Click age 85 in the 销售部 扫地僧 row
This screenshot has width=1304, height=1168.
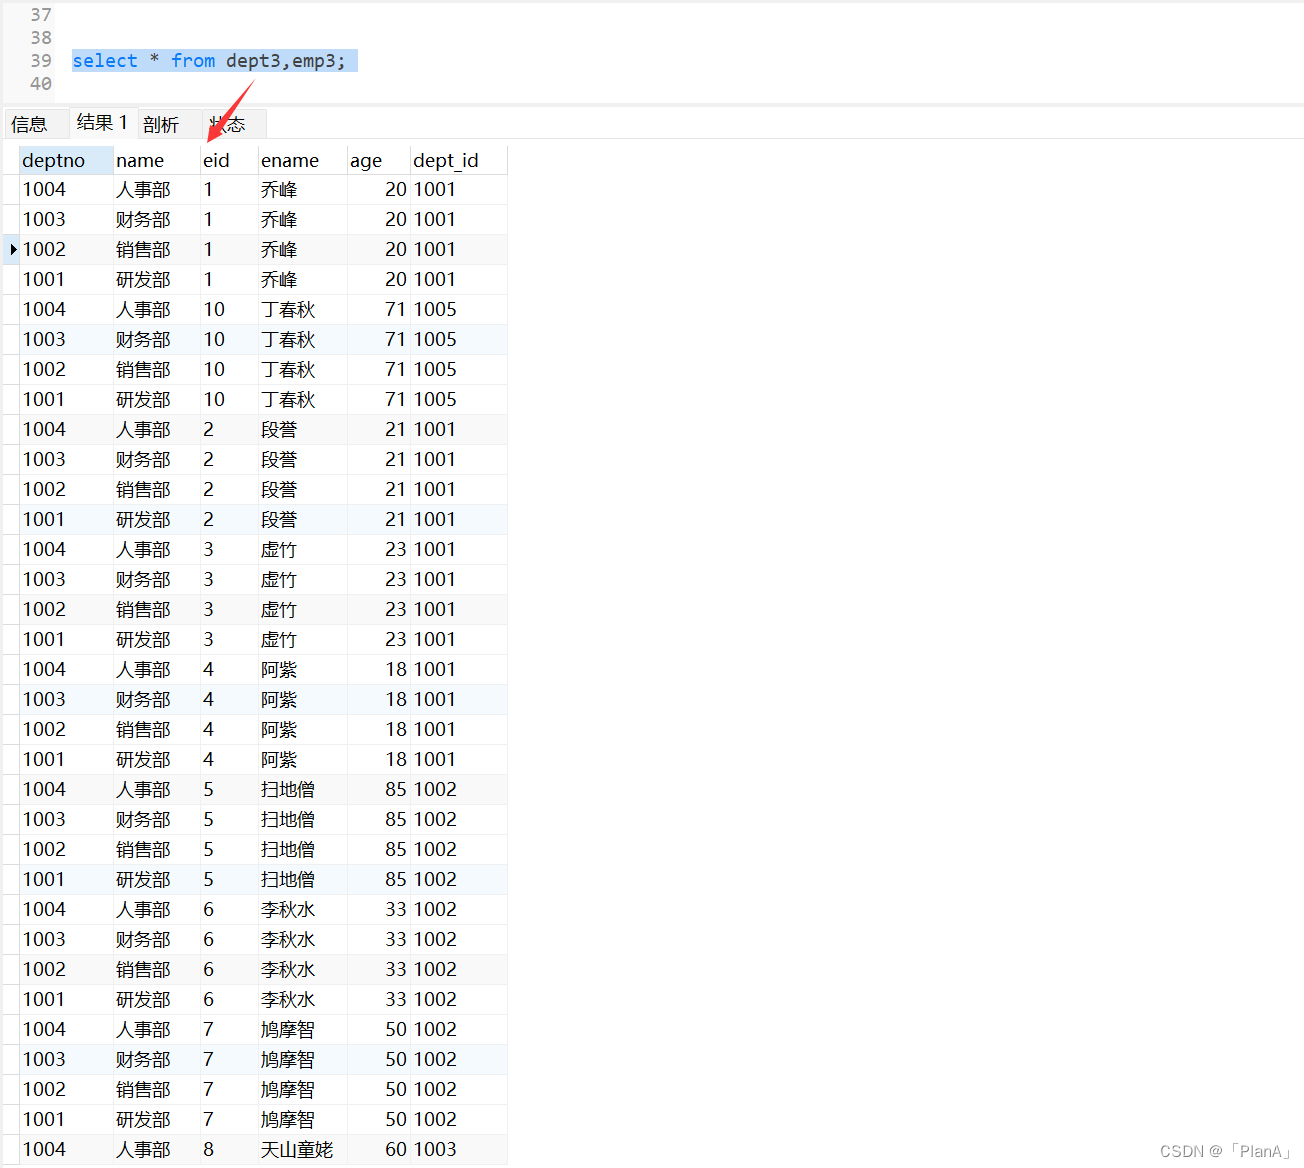pyautogui.click(x=378, y=849)
